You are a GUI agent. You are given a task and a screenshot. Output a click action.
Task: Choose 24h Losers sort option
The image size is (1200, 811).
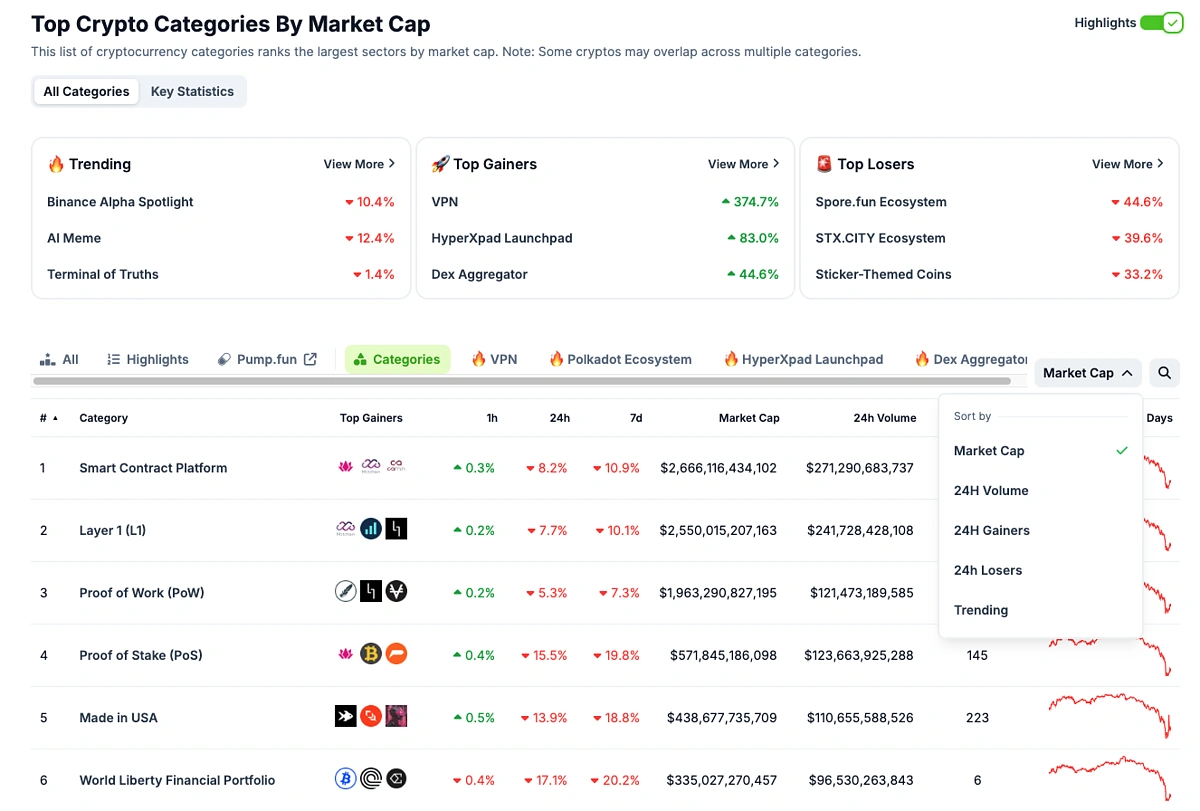click(x=1040, y=571)
